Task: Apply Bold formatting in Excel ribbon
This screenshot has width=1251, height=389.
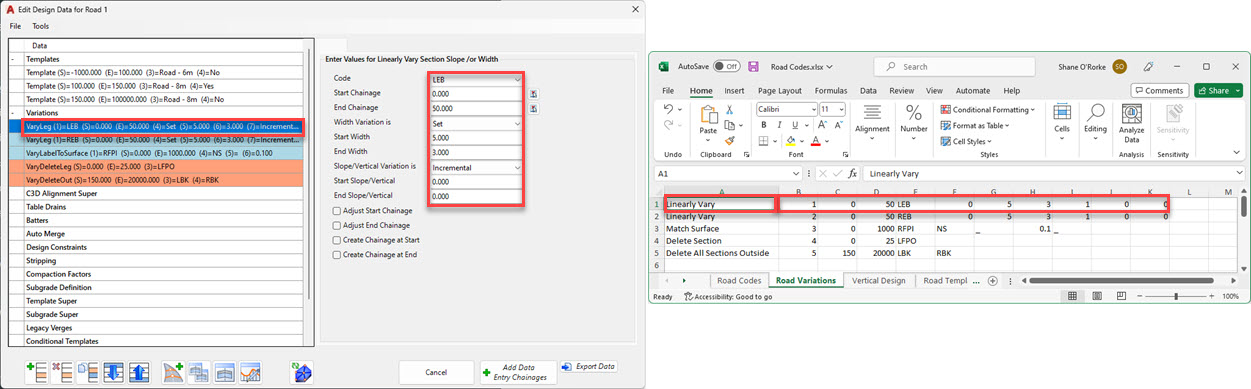Action: 764,125
